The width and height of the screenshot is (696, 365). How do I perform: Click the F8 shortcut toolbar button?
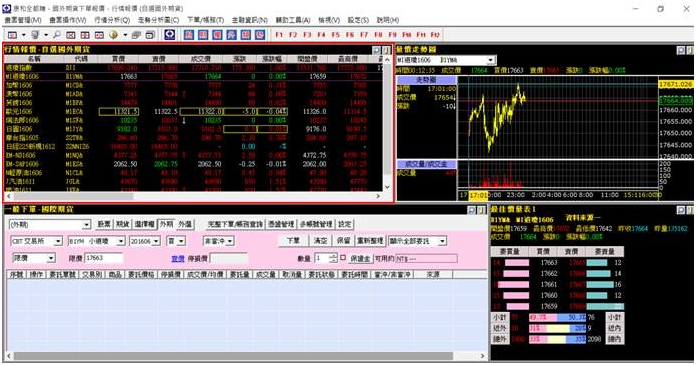378,35
